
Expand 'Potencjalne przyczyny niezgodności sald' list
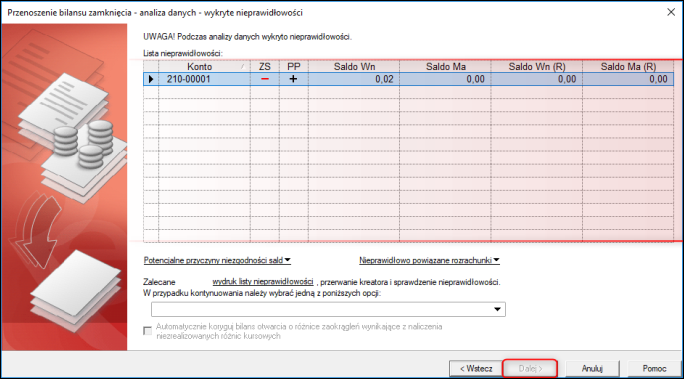[217, 260]
